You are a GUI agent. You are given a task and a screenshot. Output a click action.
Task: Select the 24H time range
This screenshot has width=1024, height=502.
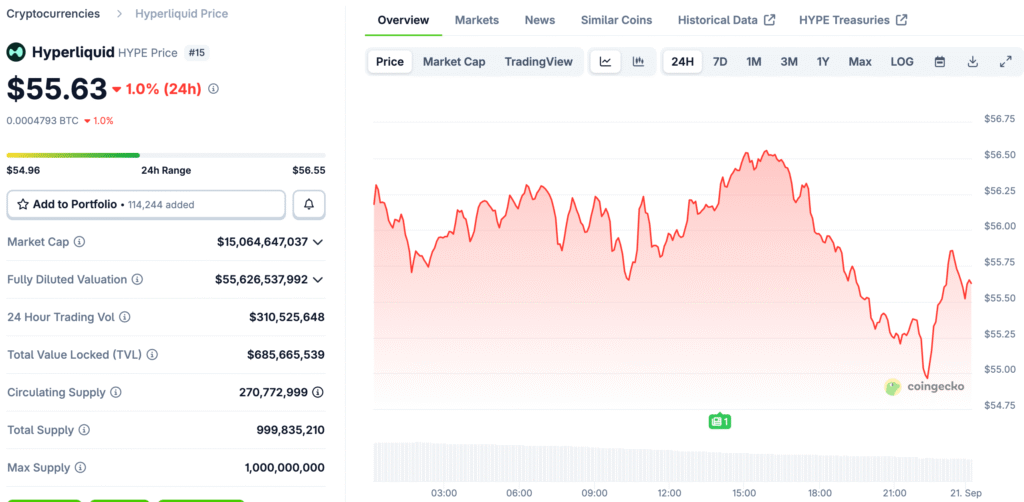[x=682, y=62]
